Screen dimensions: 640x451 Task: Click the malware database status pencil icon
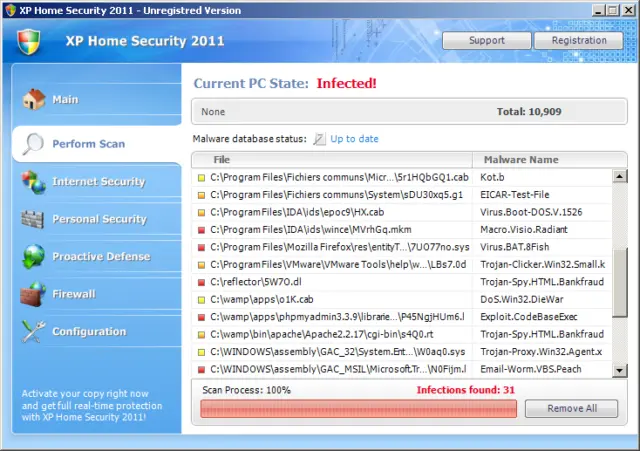(x=319, y=139)
